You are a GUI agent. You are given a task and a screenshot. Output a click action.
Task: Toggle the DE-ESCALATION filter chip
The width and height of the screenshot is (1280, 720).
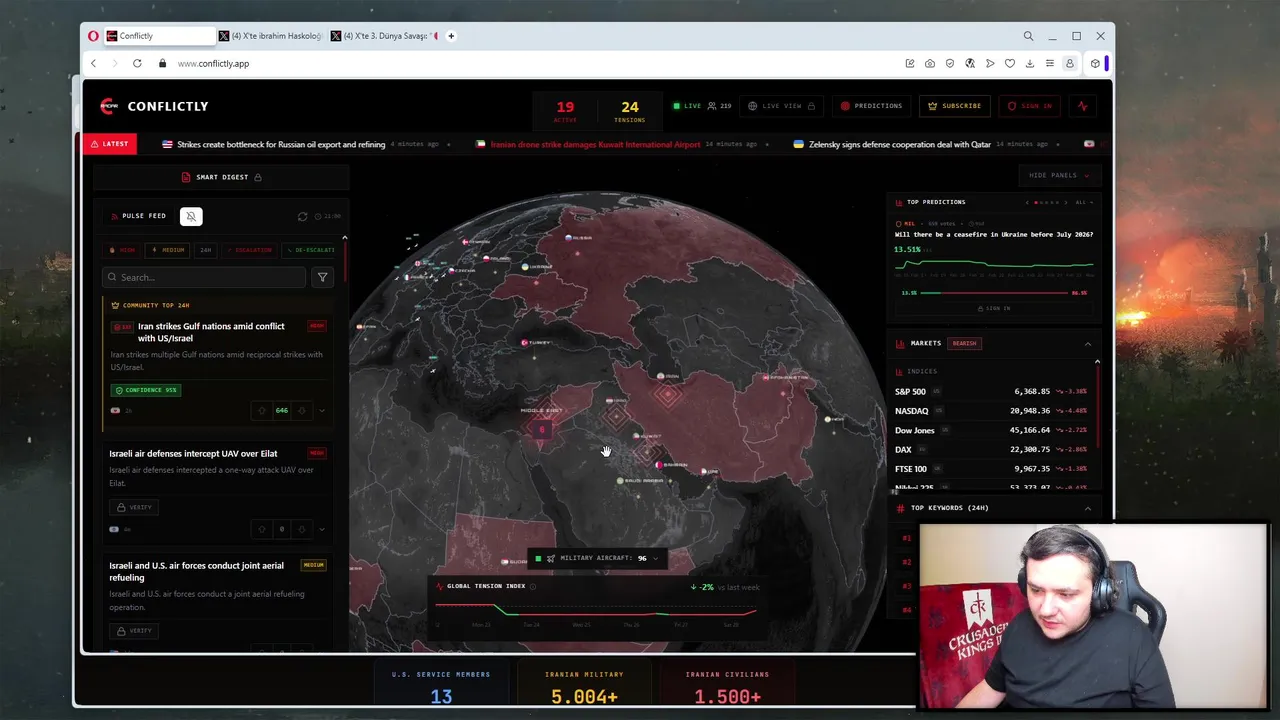point(310,250)
